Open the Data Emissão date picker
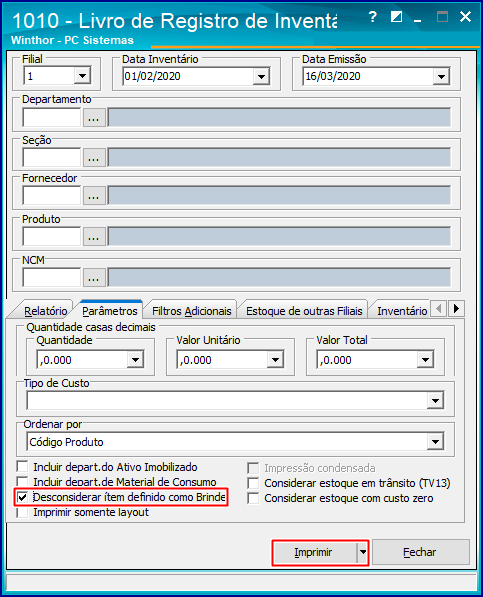The width and height of the screenshot is (483, 597). (441, 77)
